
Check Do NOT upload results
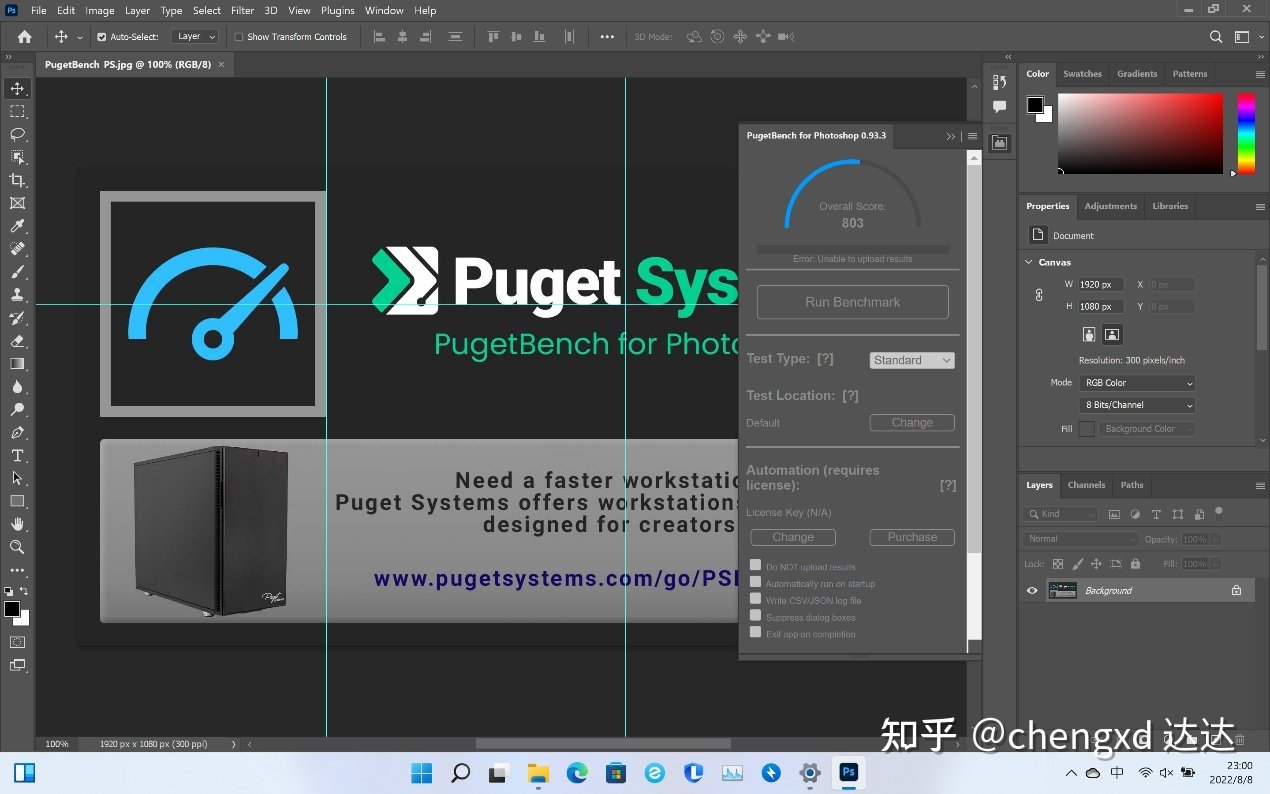tap(756, 565)
